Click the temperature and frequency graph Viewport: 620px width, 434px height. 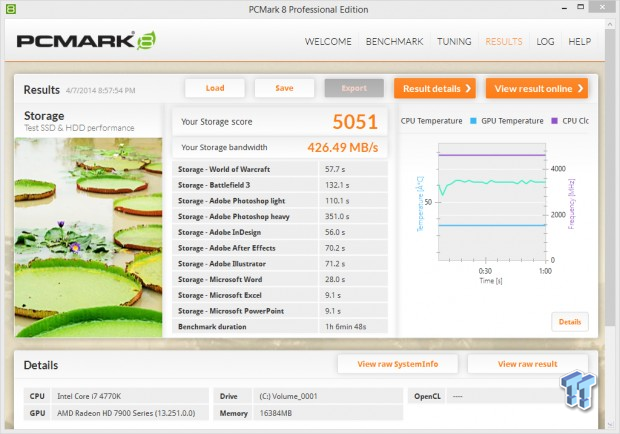click(x=492, y=202)
